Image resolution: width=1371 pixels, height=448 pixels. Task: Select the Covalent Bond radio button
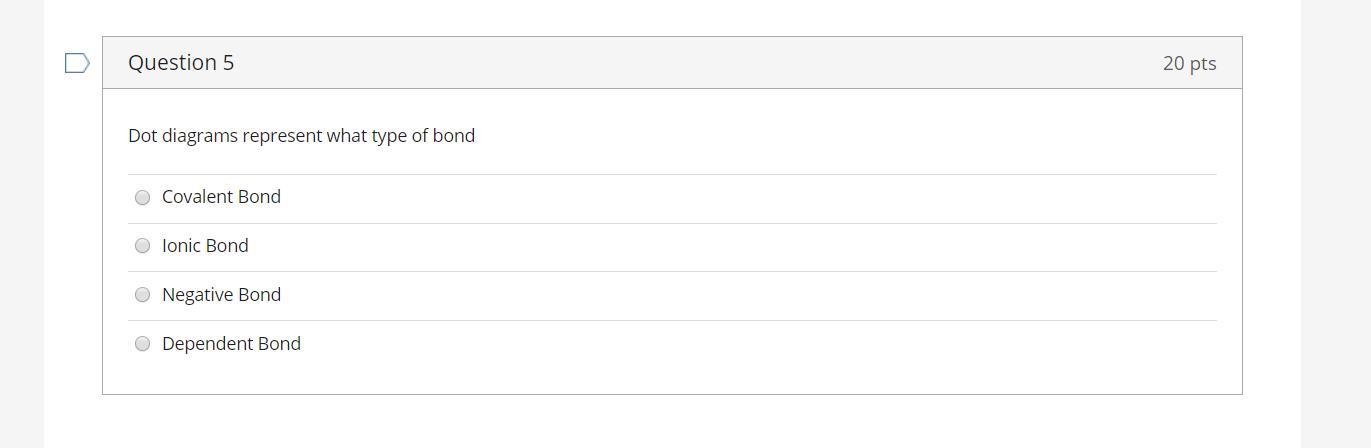(x=142, y=198)
